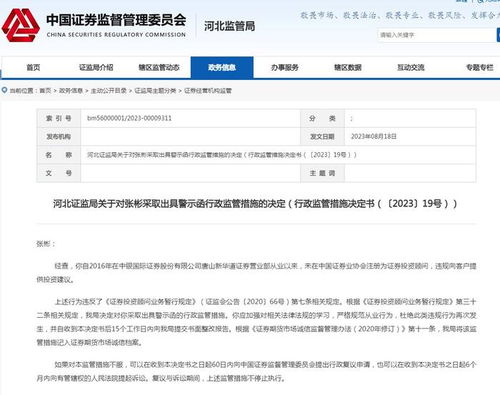This screenshot has height=395, width=500.
Task: Click the 主题词 label cell
Action: click(322, 173)
